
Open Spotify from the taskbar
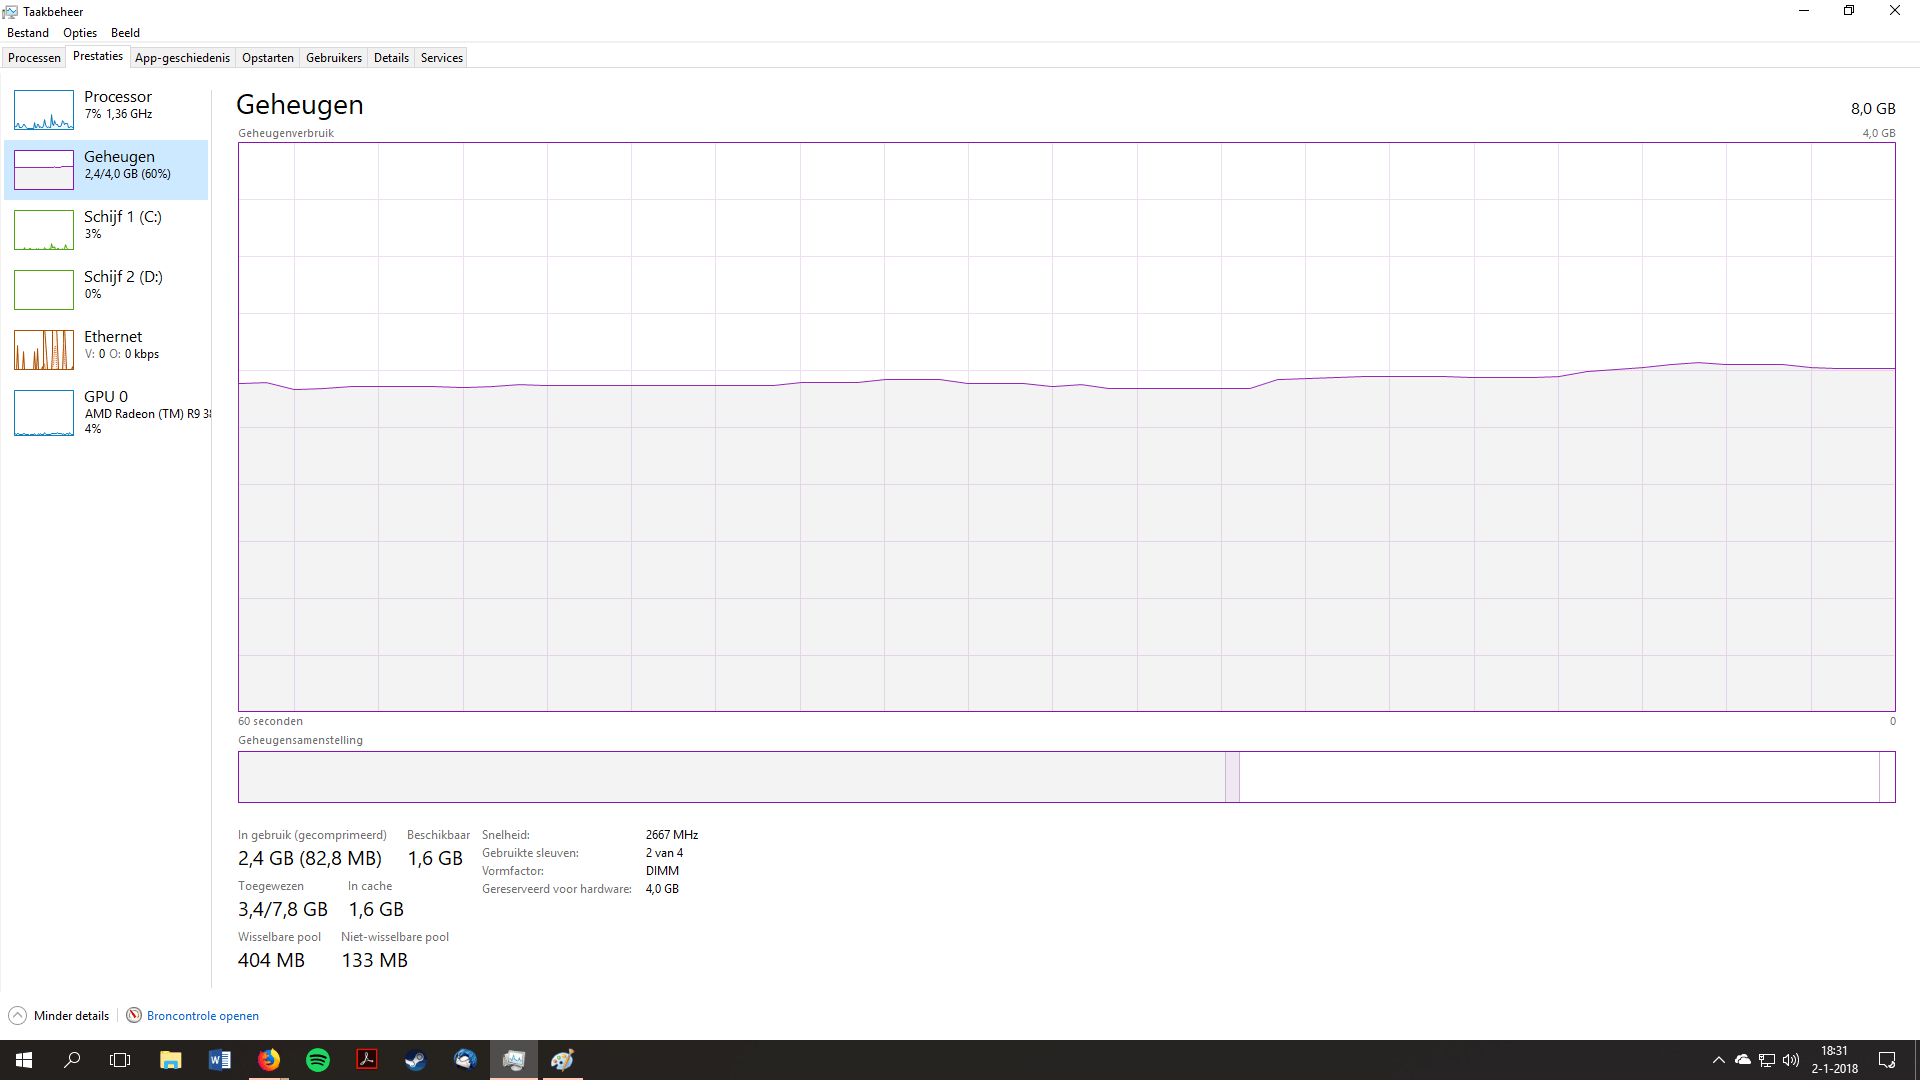click(318, 1060)
